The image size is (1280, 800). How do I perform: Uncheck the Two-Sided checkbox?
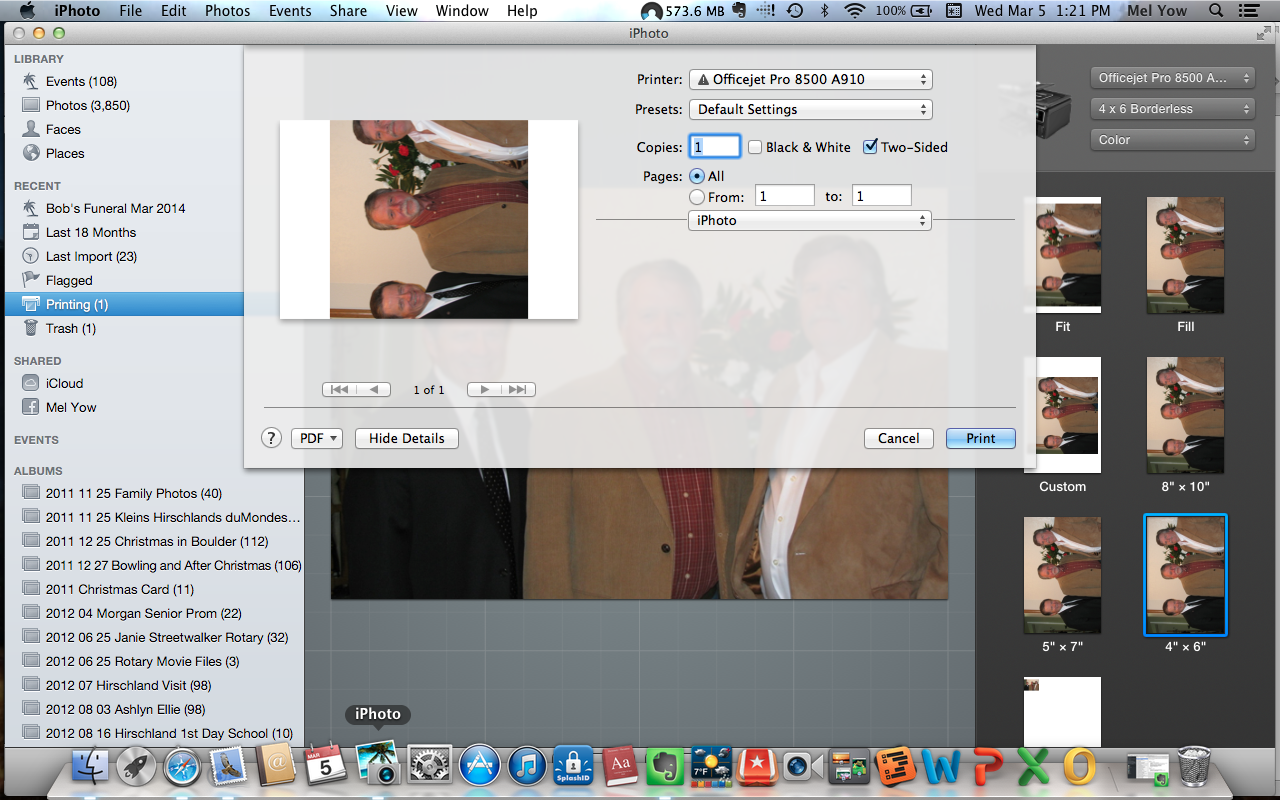(x=870, y=147)
